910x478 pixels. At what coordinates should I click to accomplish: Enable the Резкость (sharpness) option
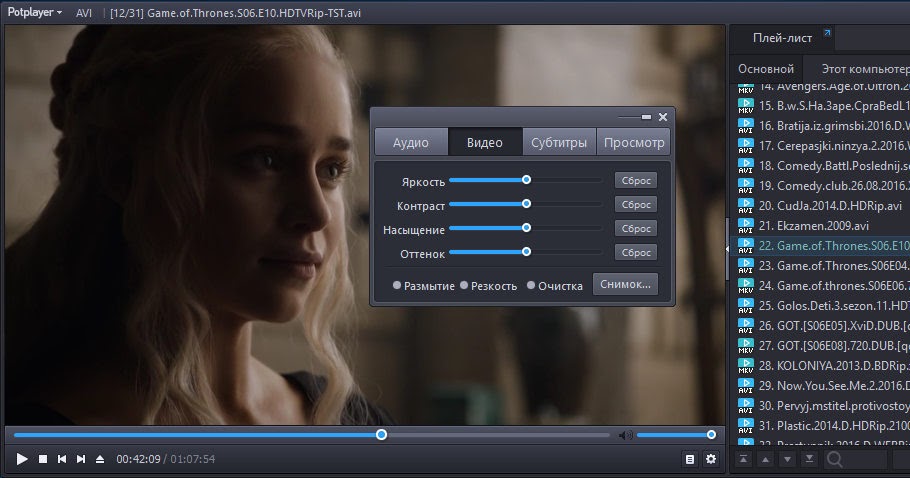464,286
